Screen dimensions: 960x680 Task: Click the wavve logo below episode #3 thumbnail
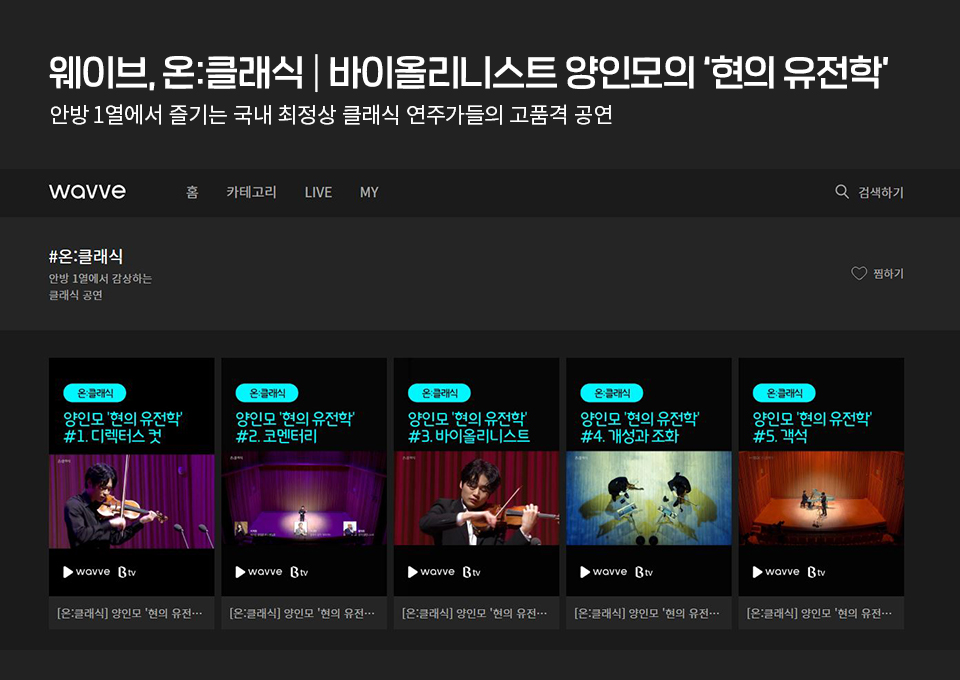(x=440, y=571)
